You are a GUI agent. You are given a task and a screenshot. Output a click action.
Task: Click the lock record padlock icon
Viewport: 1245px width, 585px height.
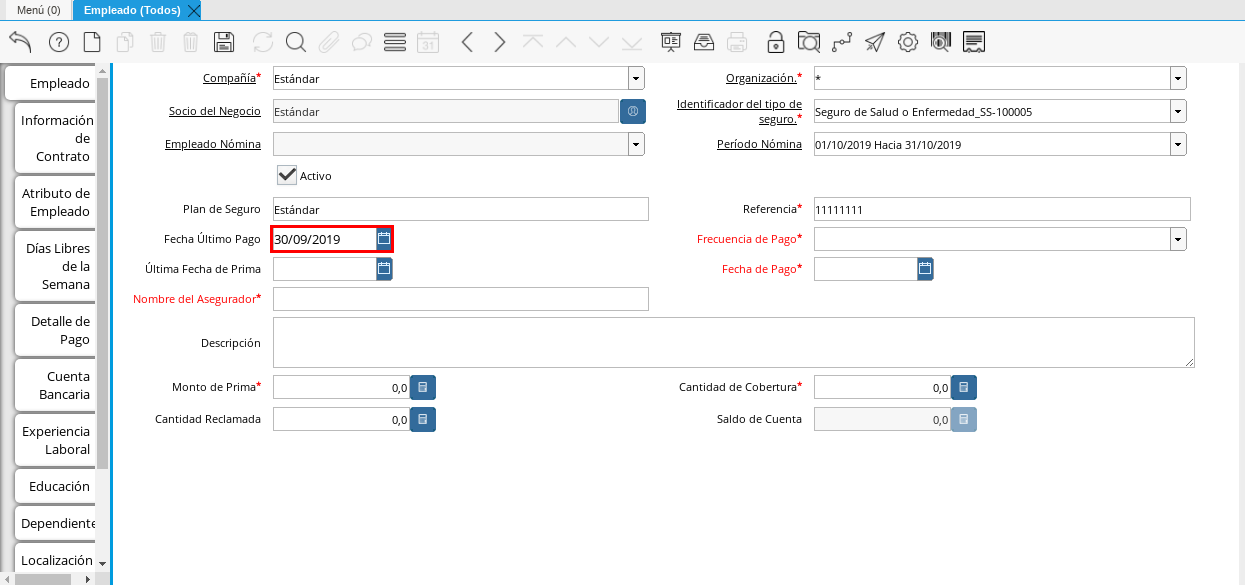(775, 42)
